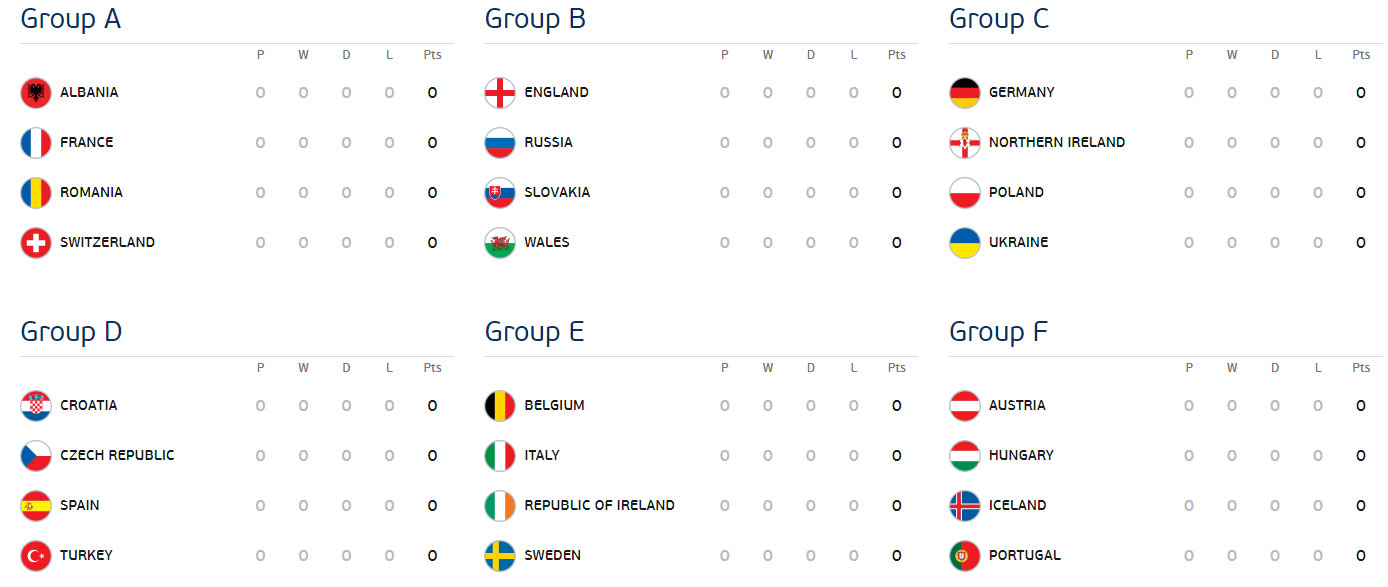Open the GERMANY team link

(x=1022, y=92)
